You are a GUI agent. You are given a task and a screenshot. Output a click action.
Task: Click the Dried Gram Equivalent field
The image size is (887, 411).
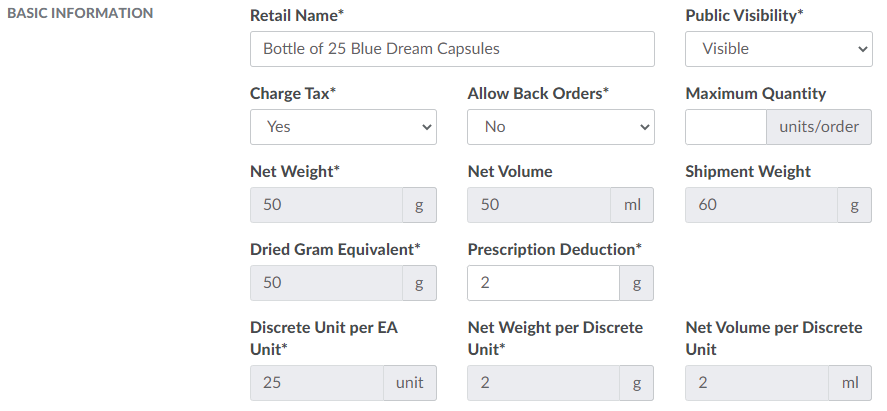(326, 283)
